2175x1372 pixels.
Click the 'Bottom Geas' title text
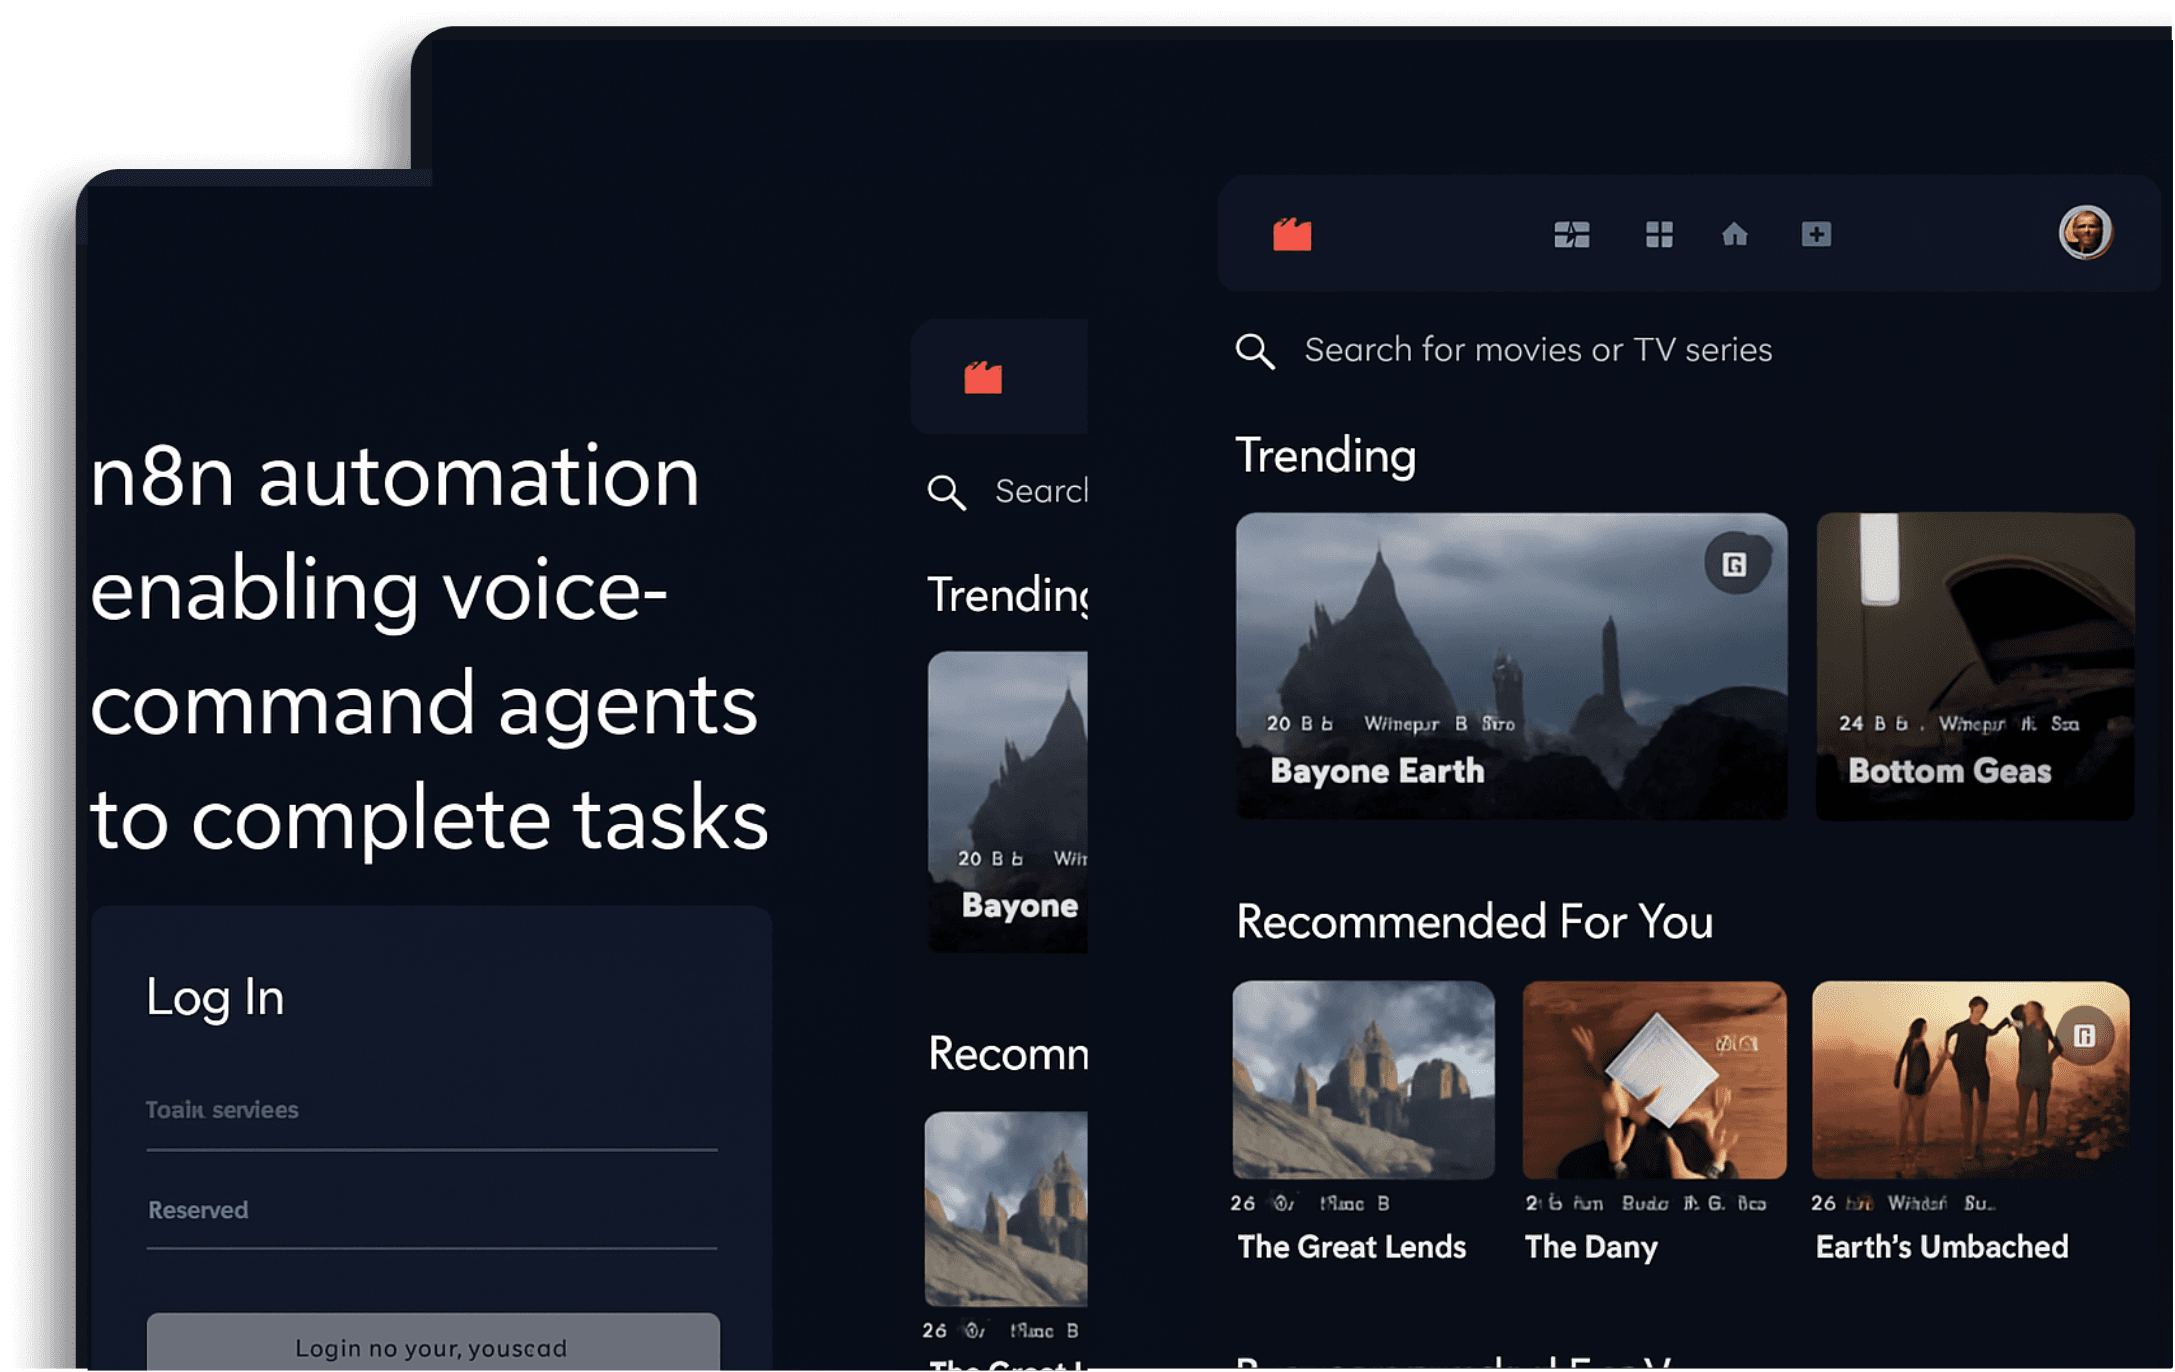(x=1950, y=771)
